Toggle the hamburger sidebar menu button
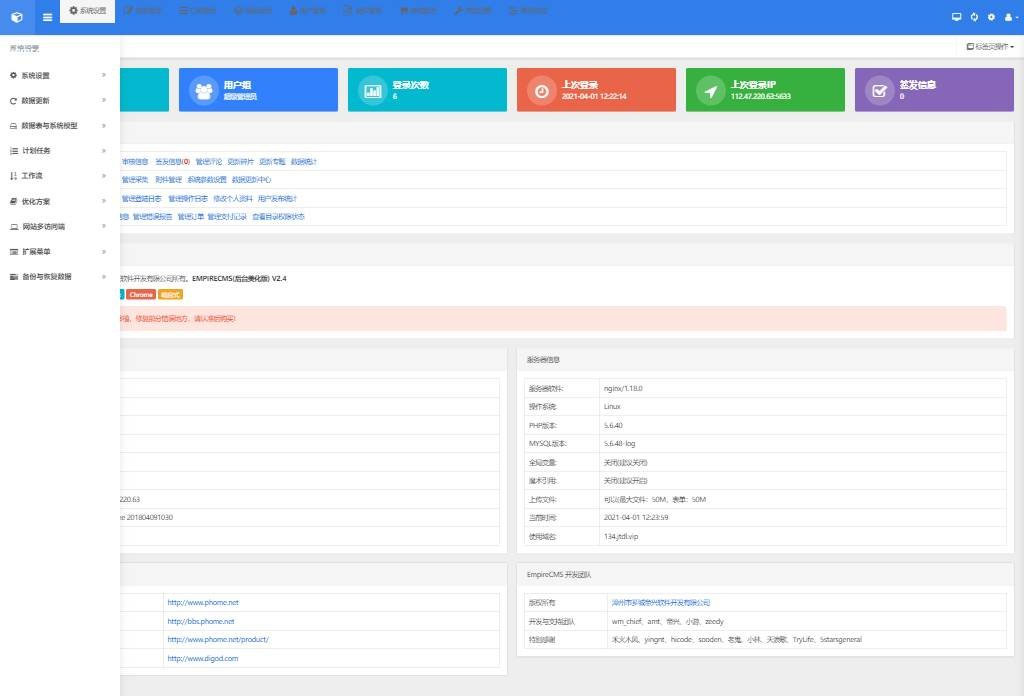This screenshot has height=696, width=1024. pyautogui.click(x=47, y=17)
